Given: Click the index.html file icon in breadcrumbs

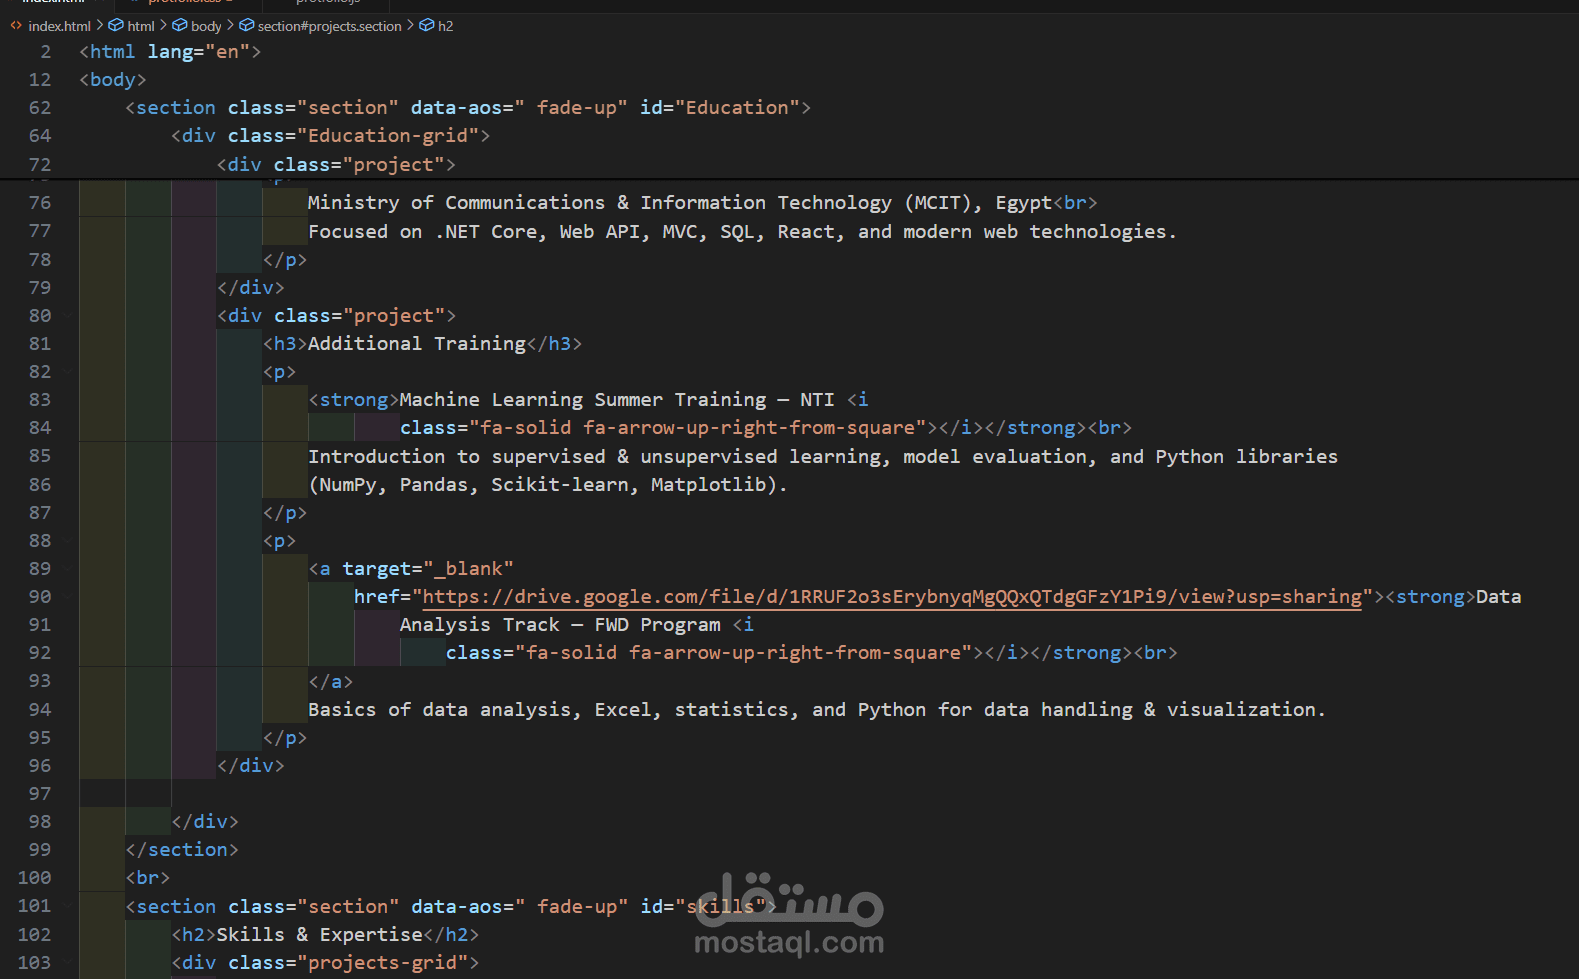Looking at the screenshot, I should (x=16, y=26).
